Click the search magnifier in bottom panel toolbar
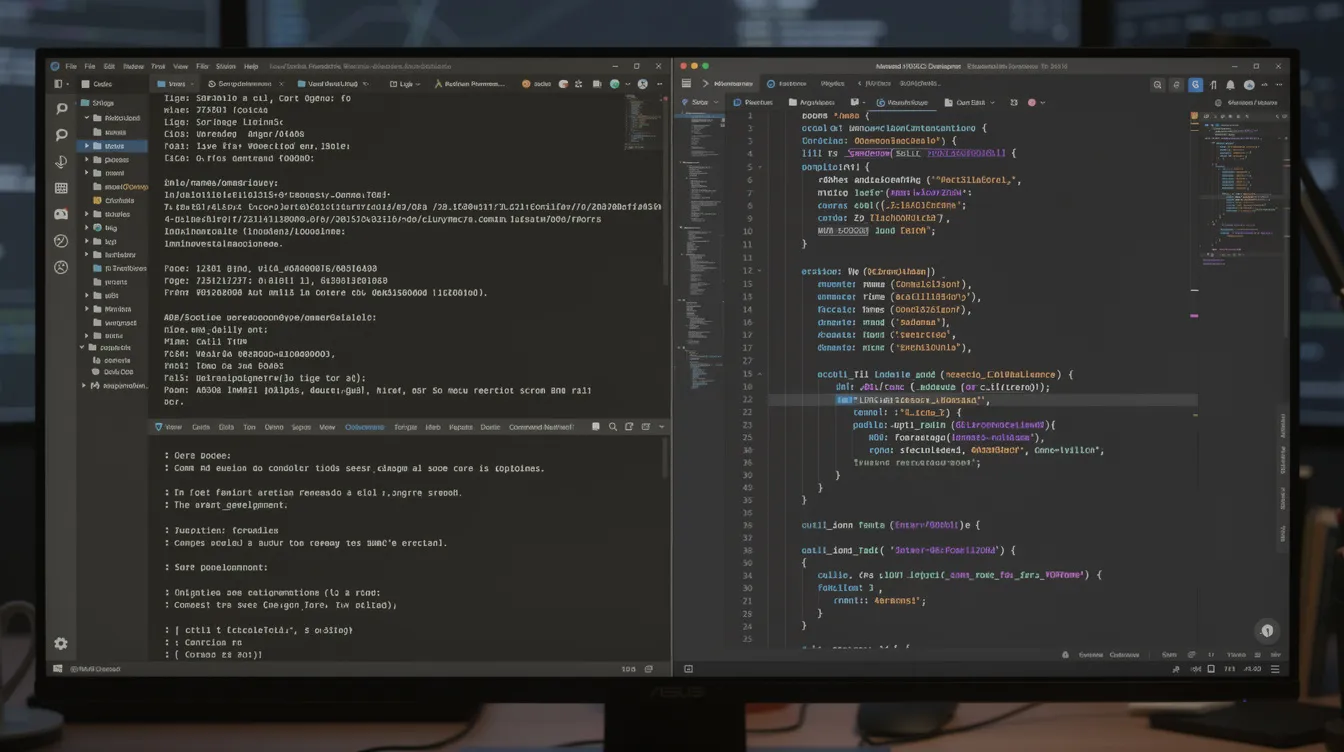Image resolution: width=1344 pixels, height=752 pixels. click(x=613, y=427)
